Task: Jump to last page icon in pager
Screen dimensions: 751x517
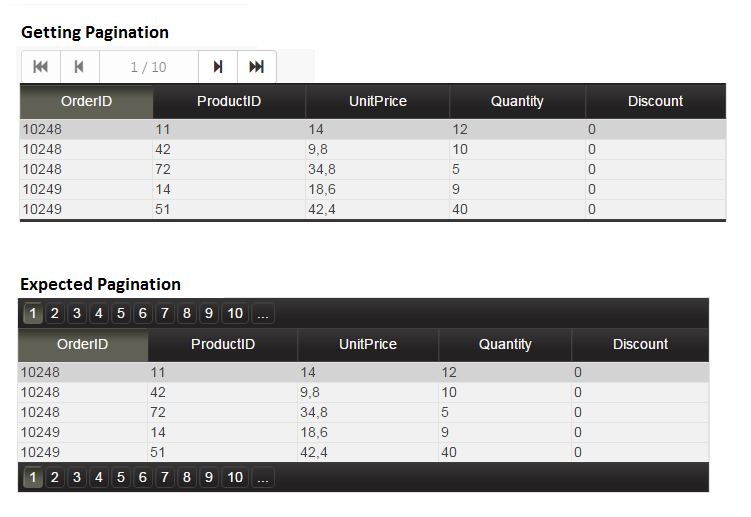Action: (257, 67)
